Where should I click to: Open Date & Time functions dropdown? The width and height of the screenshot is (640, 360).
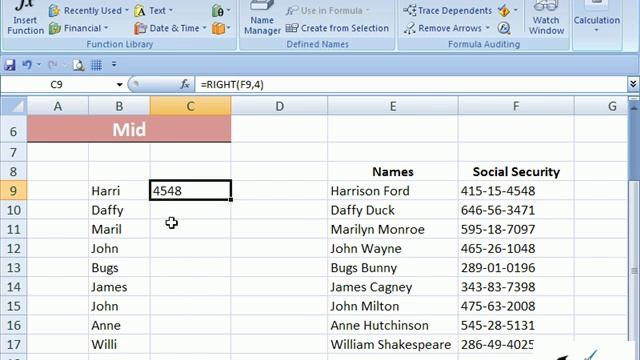coord(170,28)
